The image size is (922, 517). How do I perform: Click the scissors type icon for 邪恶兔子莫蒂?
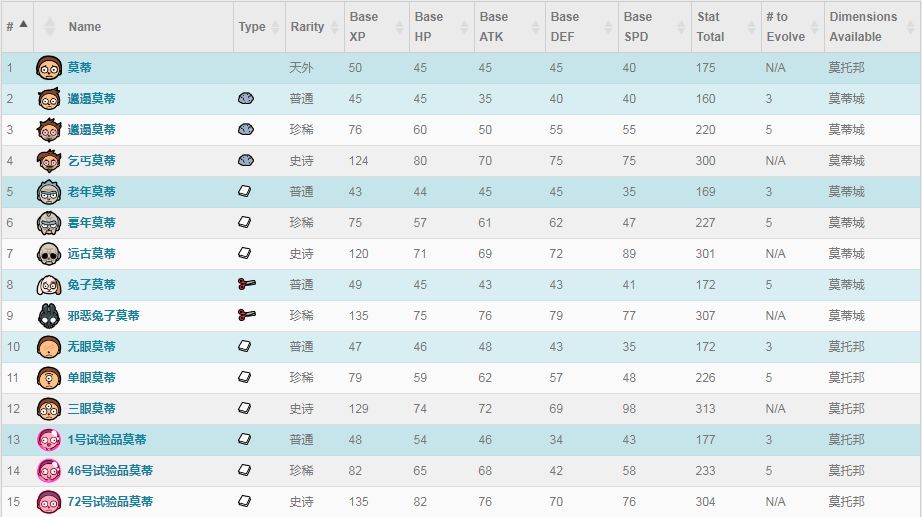click(x=246, y=315)
